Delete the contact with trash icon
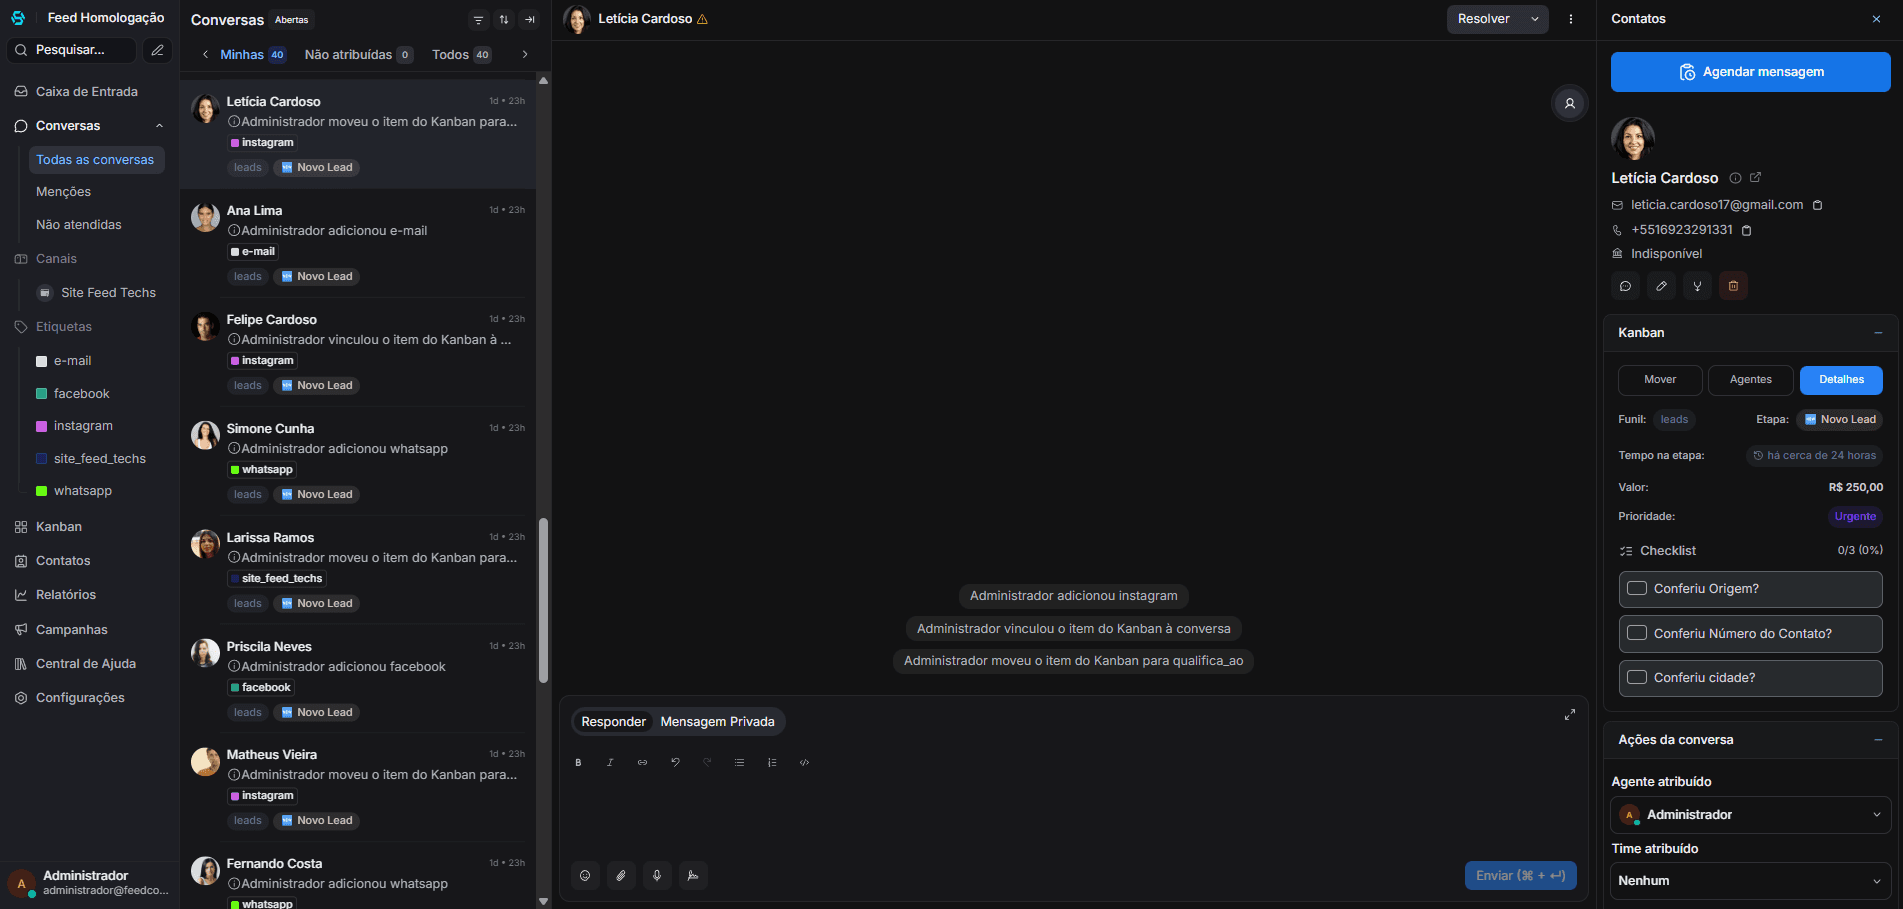Image resolution: width=1903 pixels, height=909 pixels. [x=1733, y=286]
